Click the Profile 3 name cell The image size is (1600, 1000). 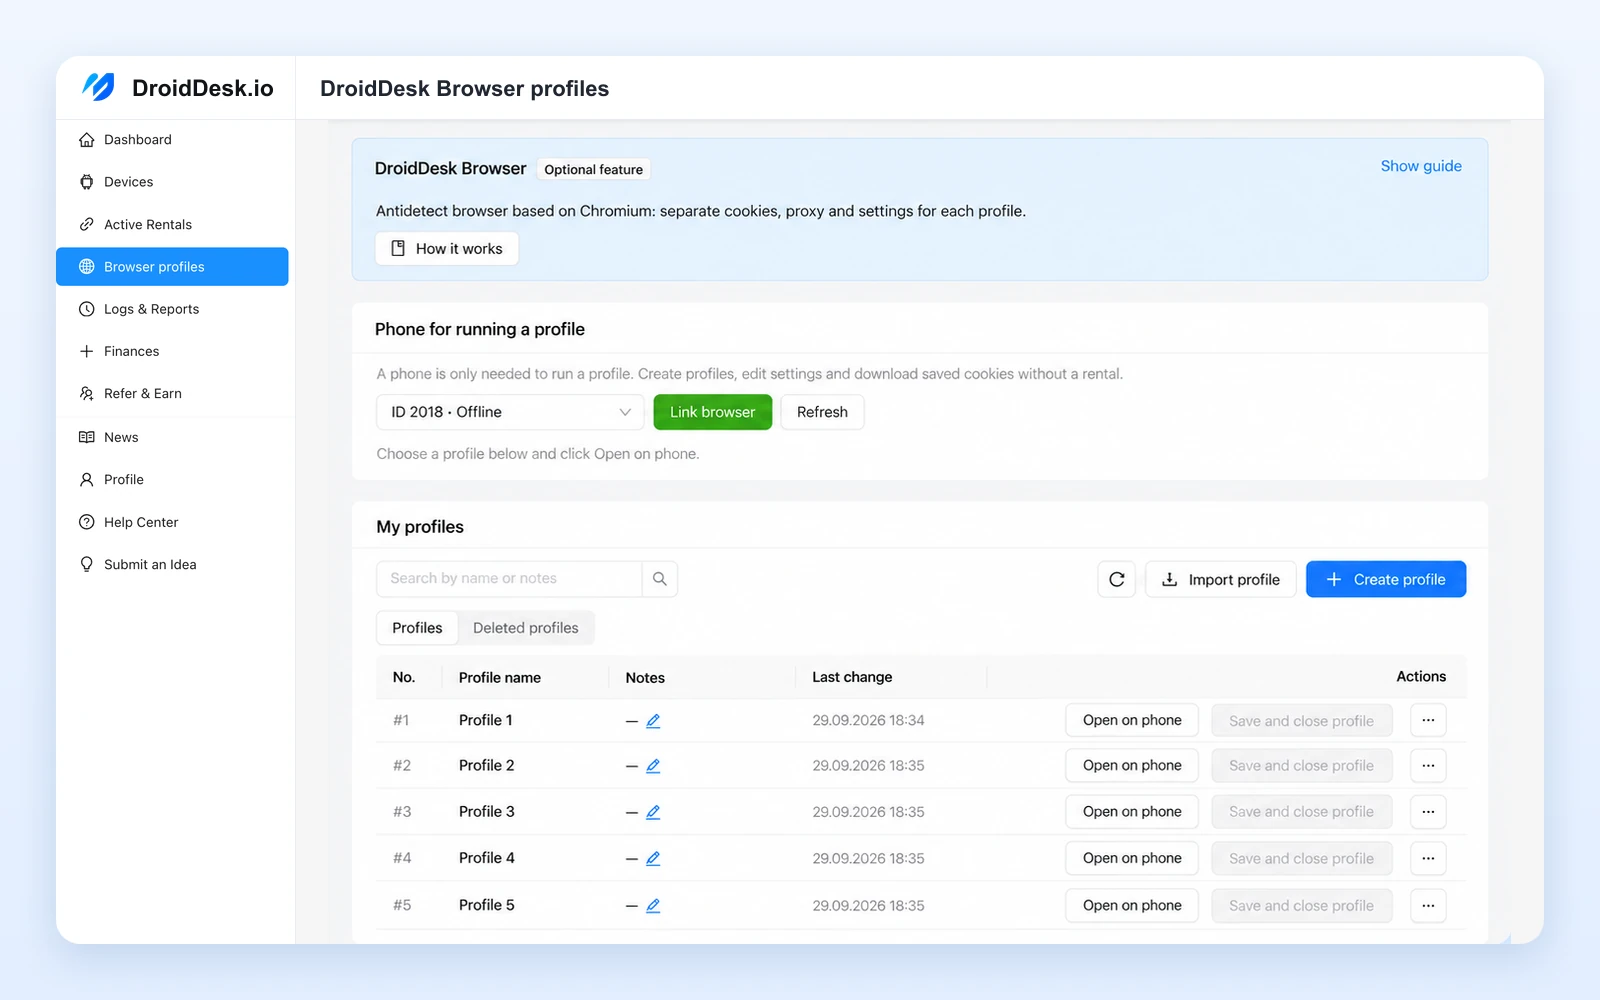[x=487, y=811]
